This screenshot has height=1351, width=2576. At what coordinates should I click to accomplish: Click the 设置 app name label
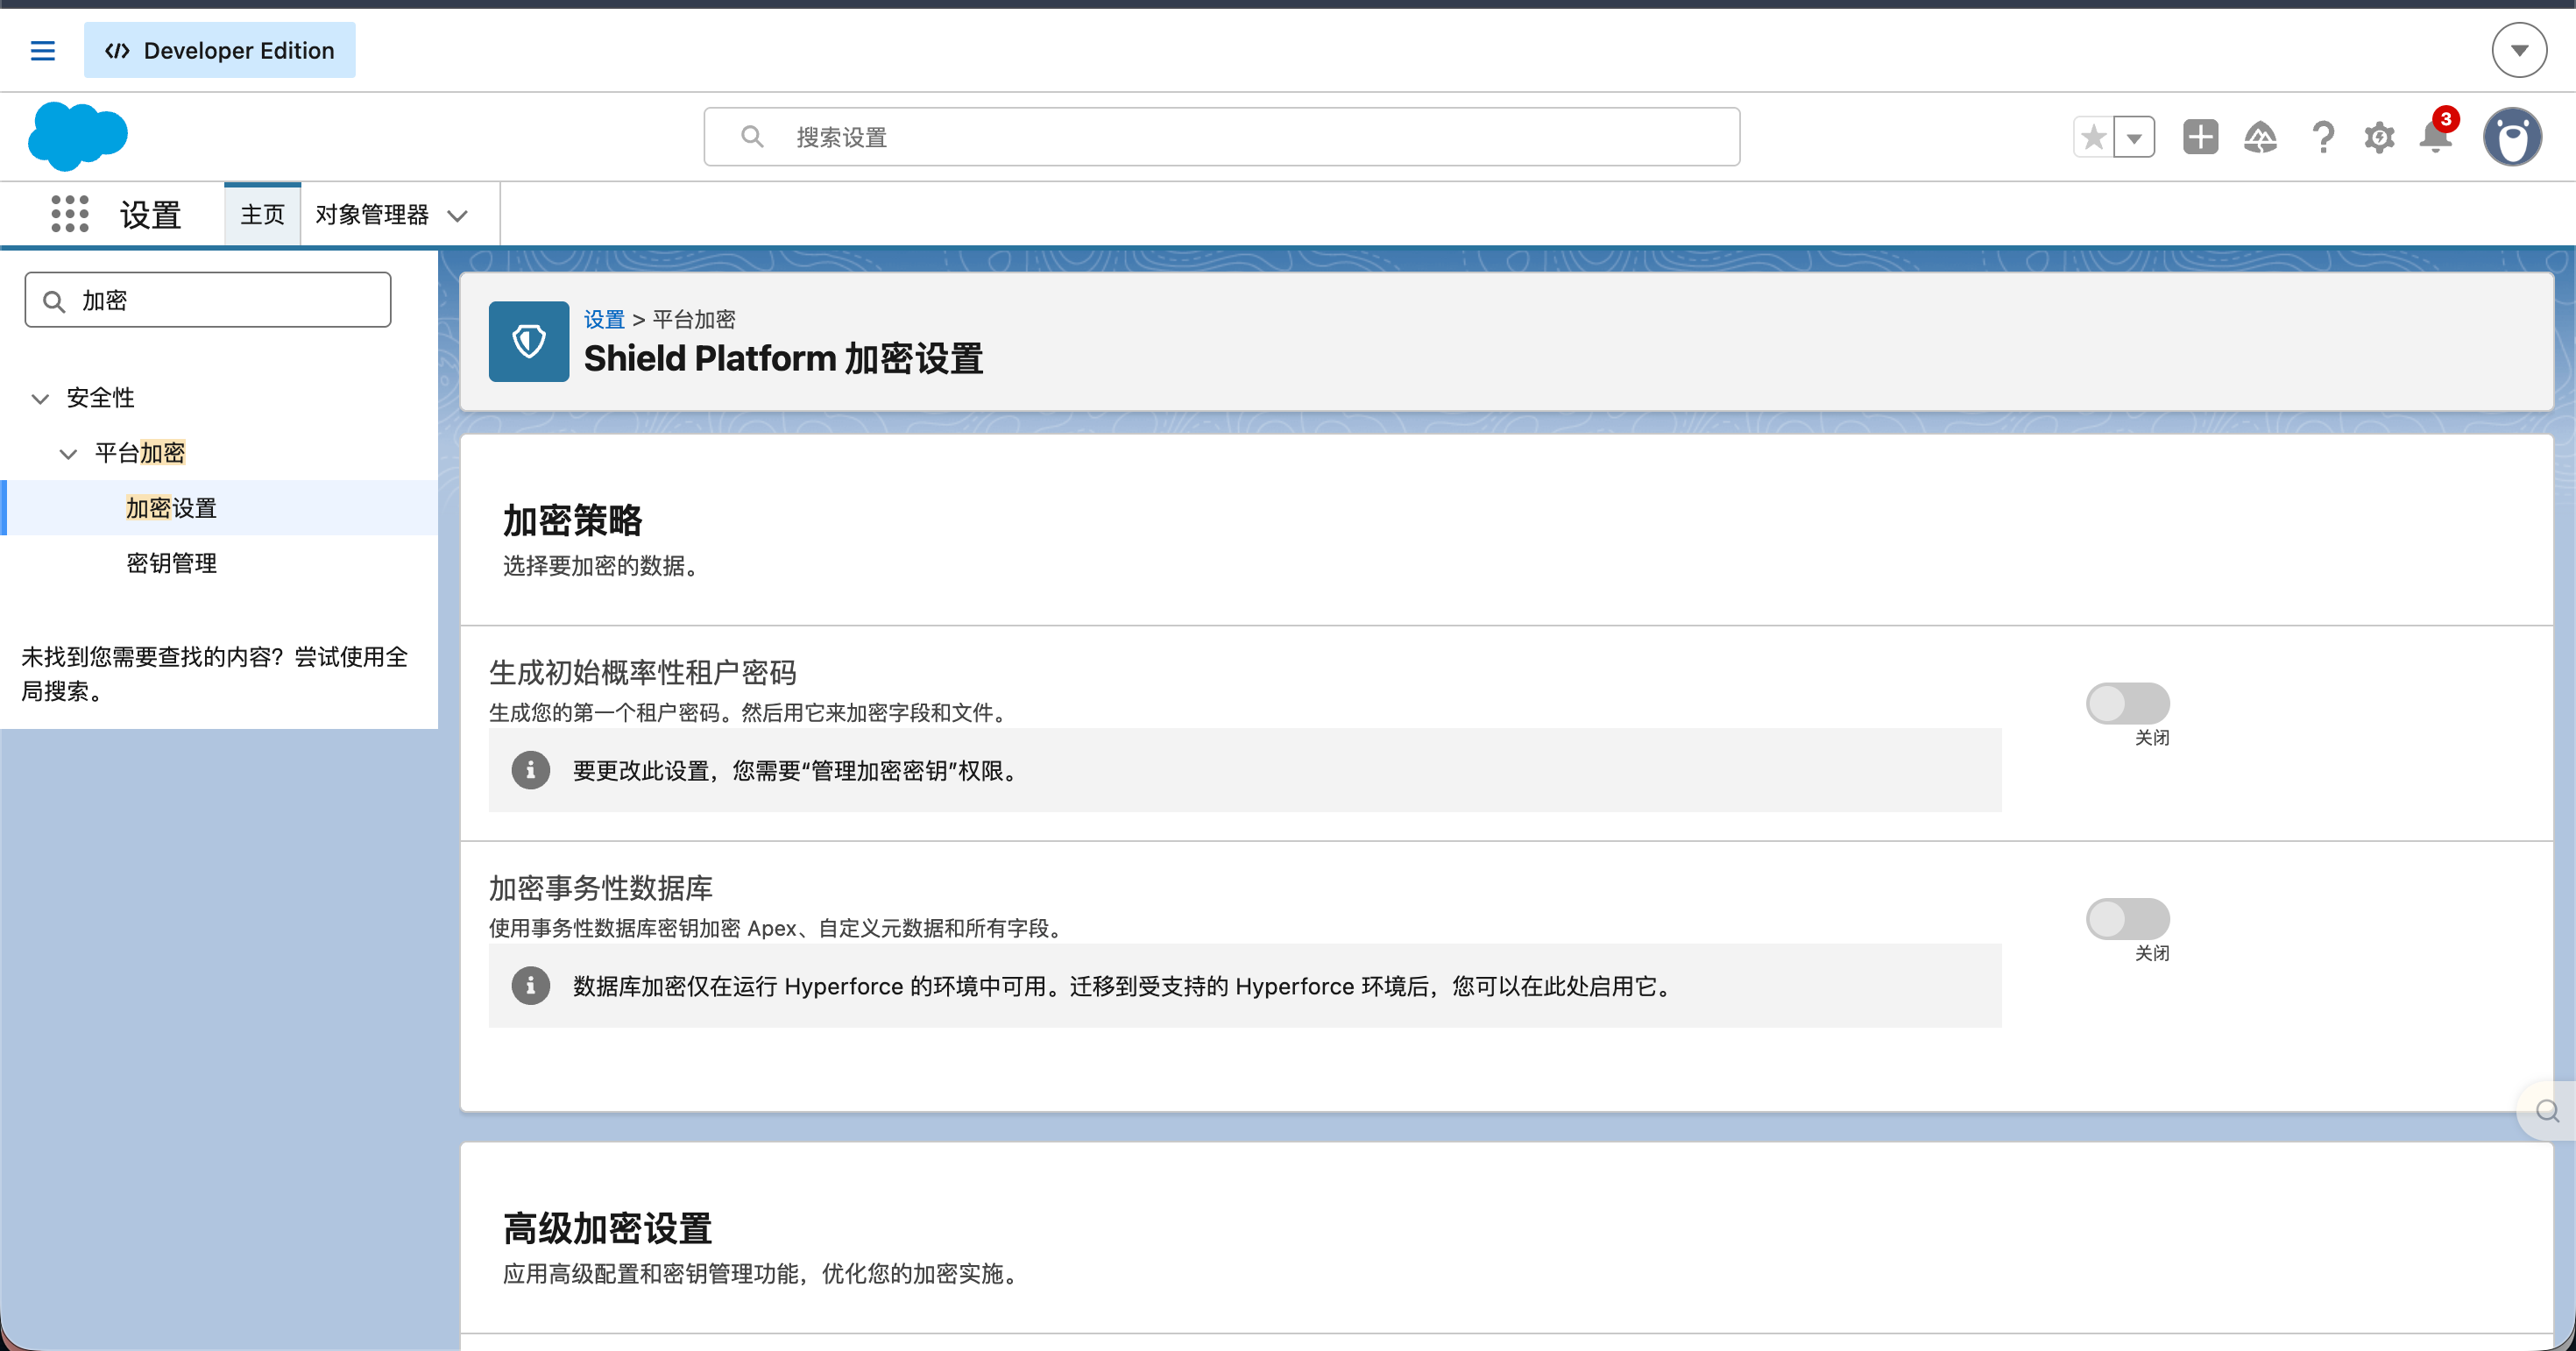pos(150,214)
